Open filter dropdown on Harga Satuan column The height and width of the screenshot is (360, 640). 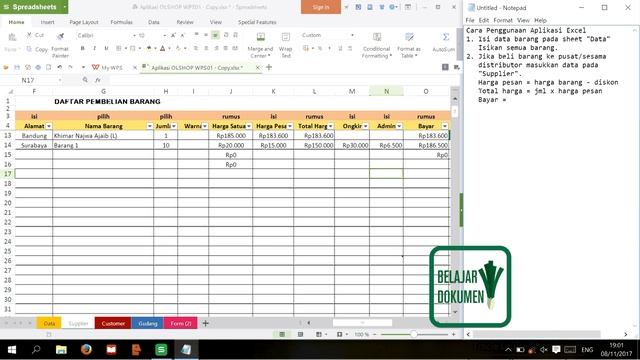249,126
